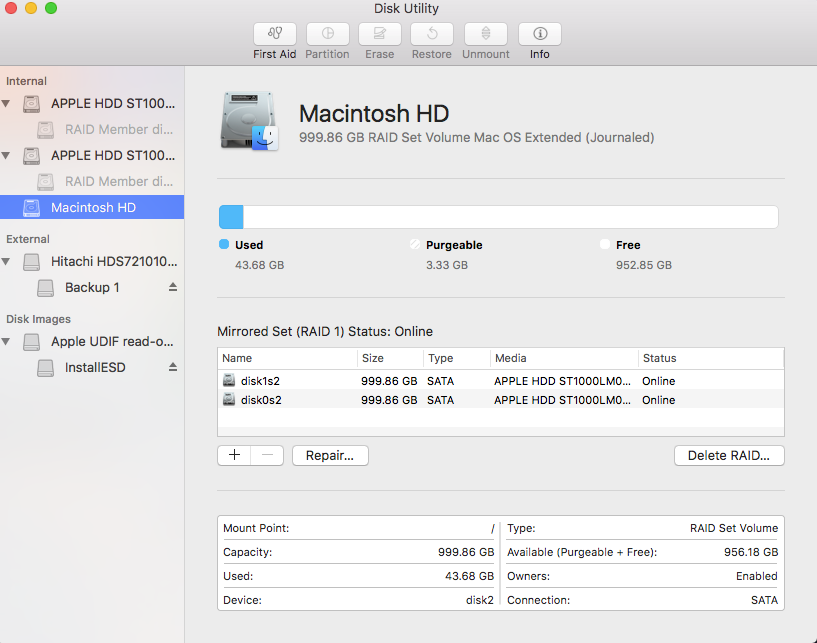Click the Delete RAID... button
Viewport: 817px width, 643px height.
729,455
